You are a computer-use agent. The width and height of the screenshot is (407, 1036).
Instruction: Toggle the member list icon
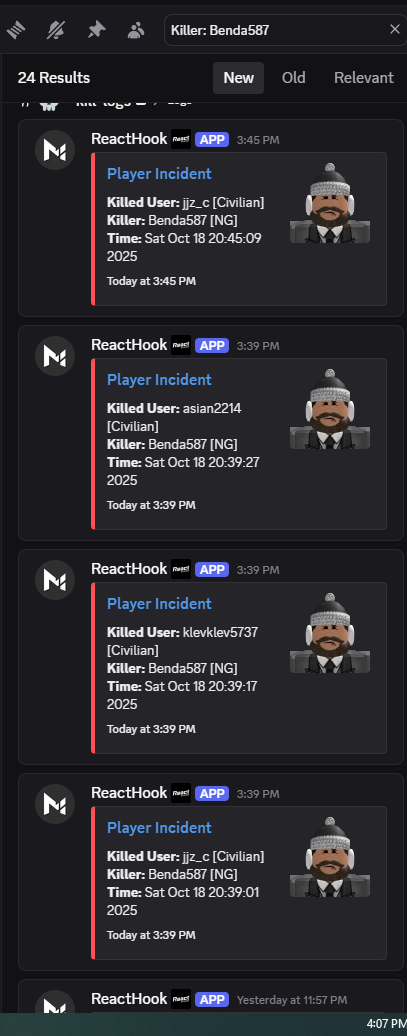pos(136,30)
